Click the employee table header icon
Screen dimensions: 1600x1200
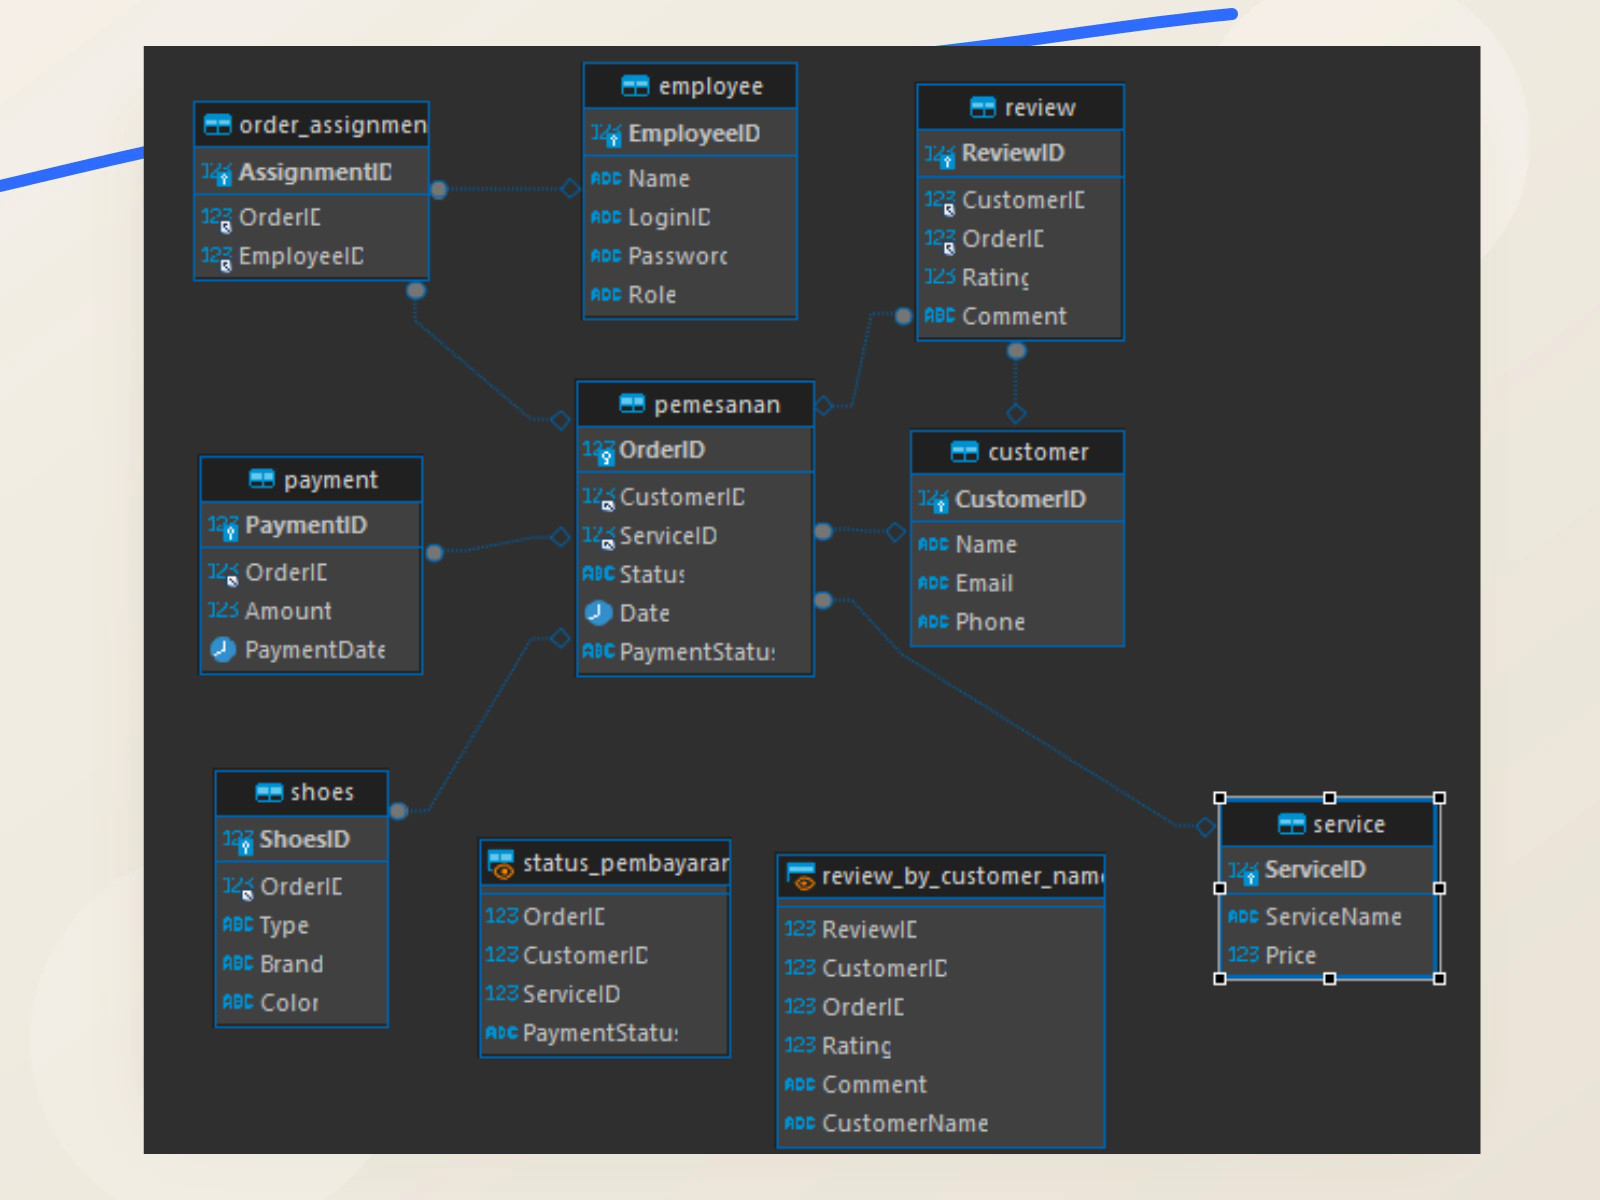635,86
